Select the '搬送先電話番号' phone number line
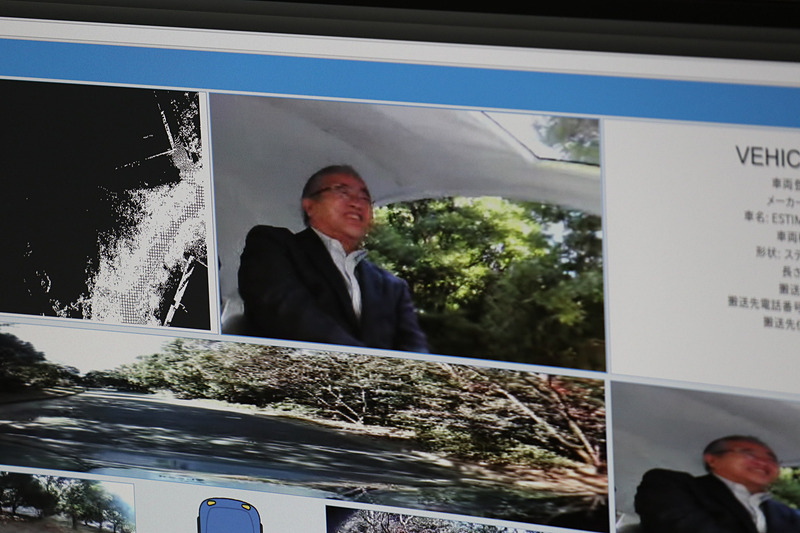This screenshot has width=800, height=533. tap(763, 303)
